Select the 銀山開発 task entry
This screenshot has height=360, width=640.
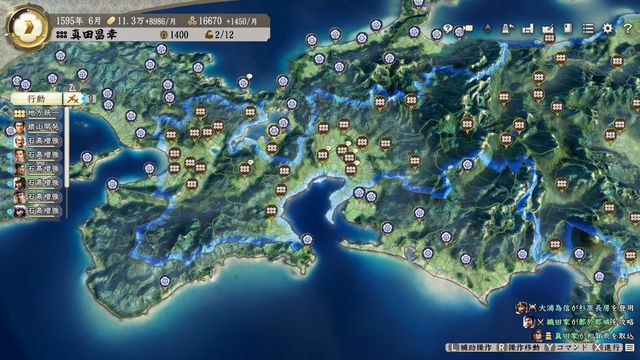pos(37,127)
